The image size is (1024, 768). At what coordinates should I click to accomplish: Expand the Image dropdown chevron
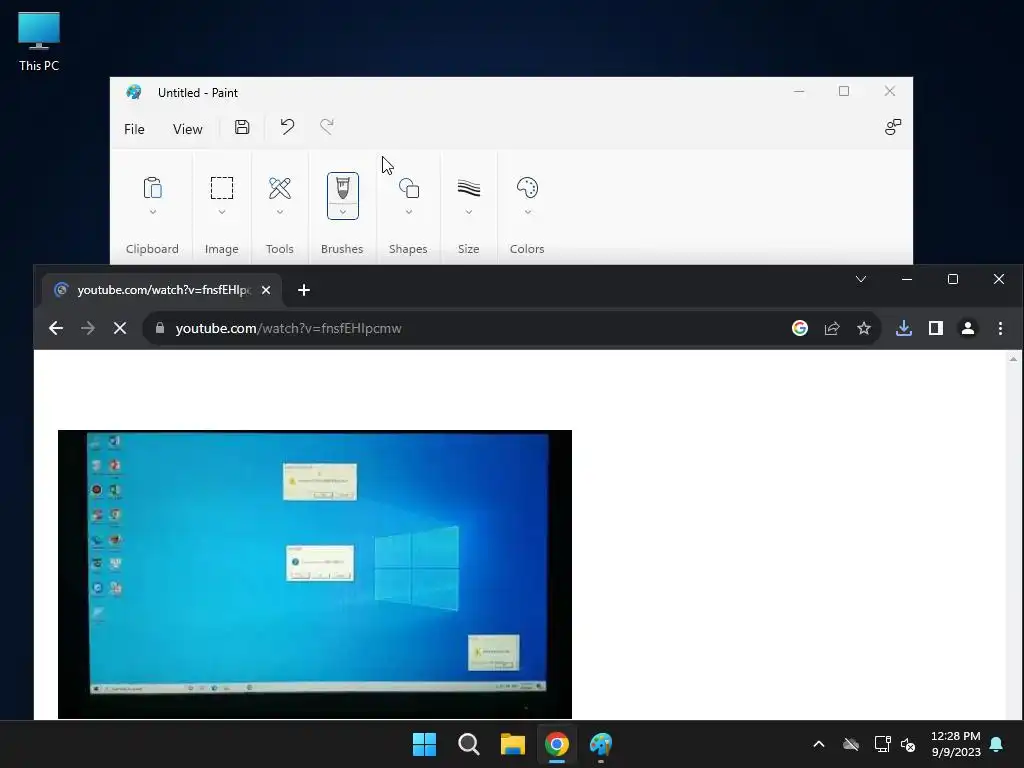221,212
